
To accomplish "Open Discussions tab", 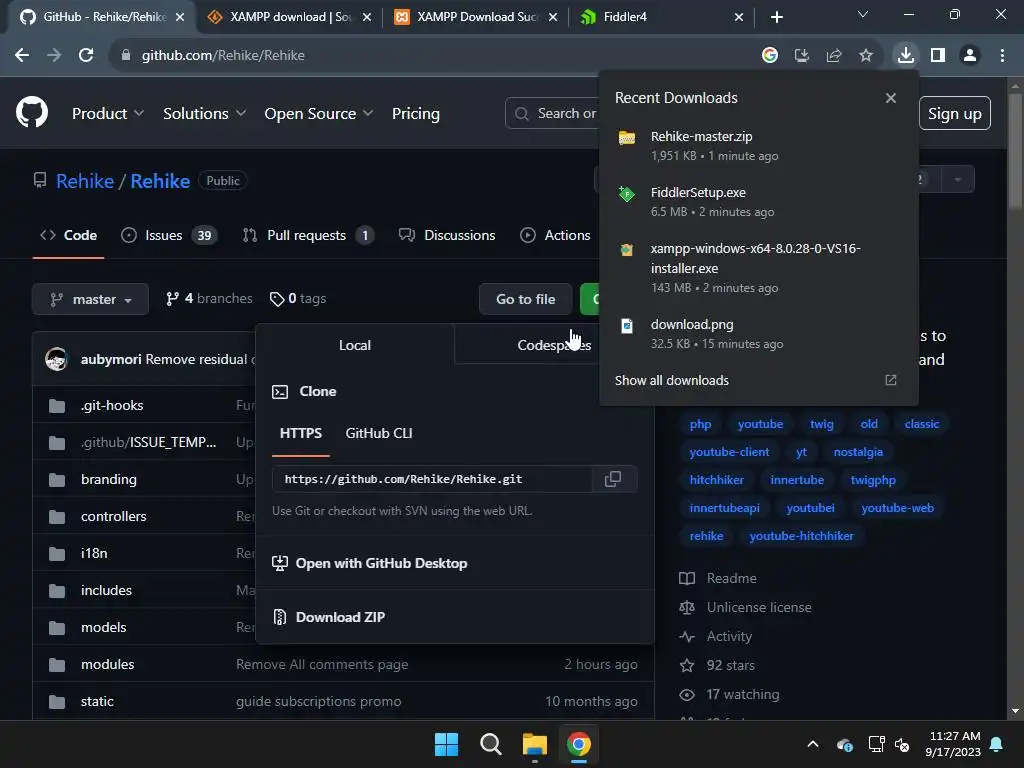I will [x=447, y=235].
